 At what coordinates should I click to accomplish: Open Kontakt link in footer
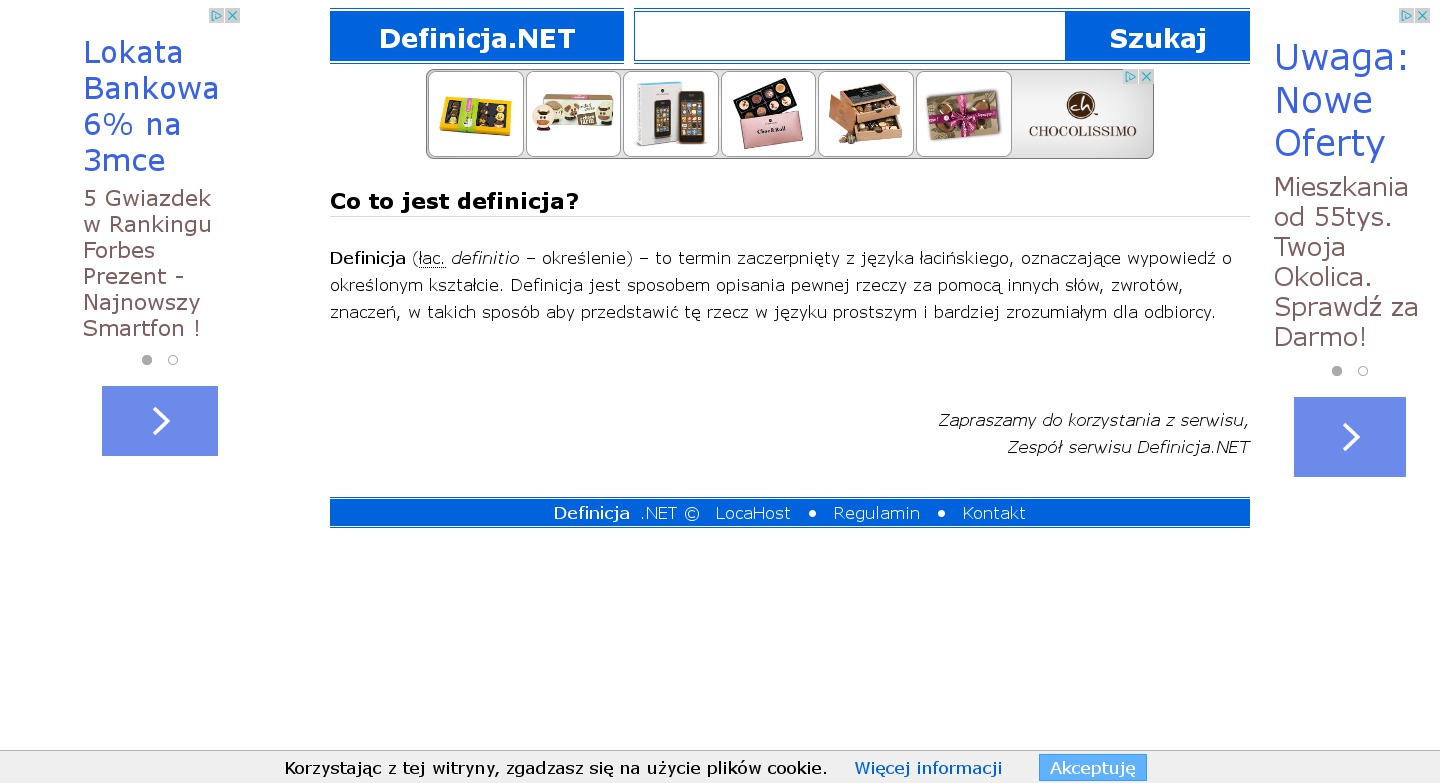993,513
